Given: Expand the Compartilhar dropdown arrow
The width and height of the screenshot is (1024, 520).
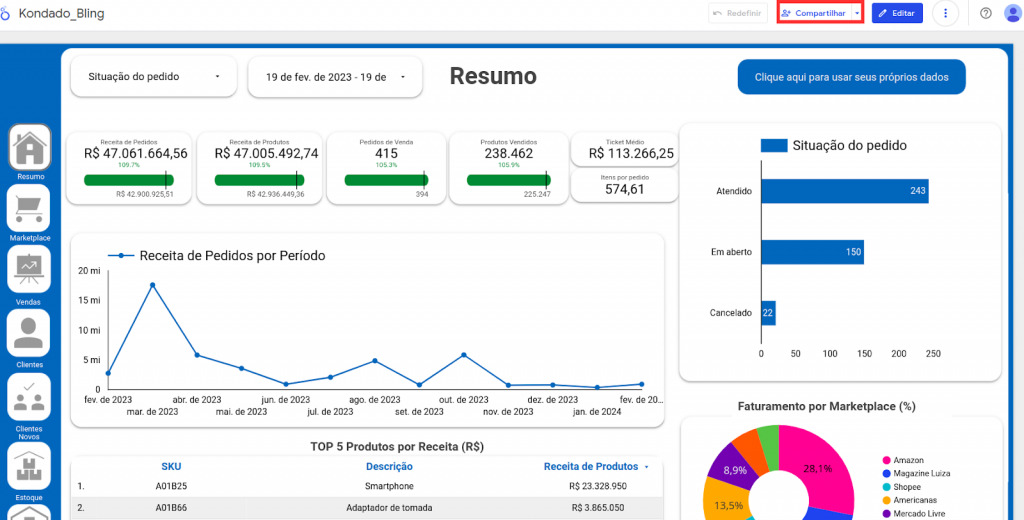Looking at the screenshot, I should 857,13.
